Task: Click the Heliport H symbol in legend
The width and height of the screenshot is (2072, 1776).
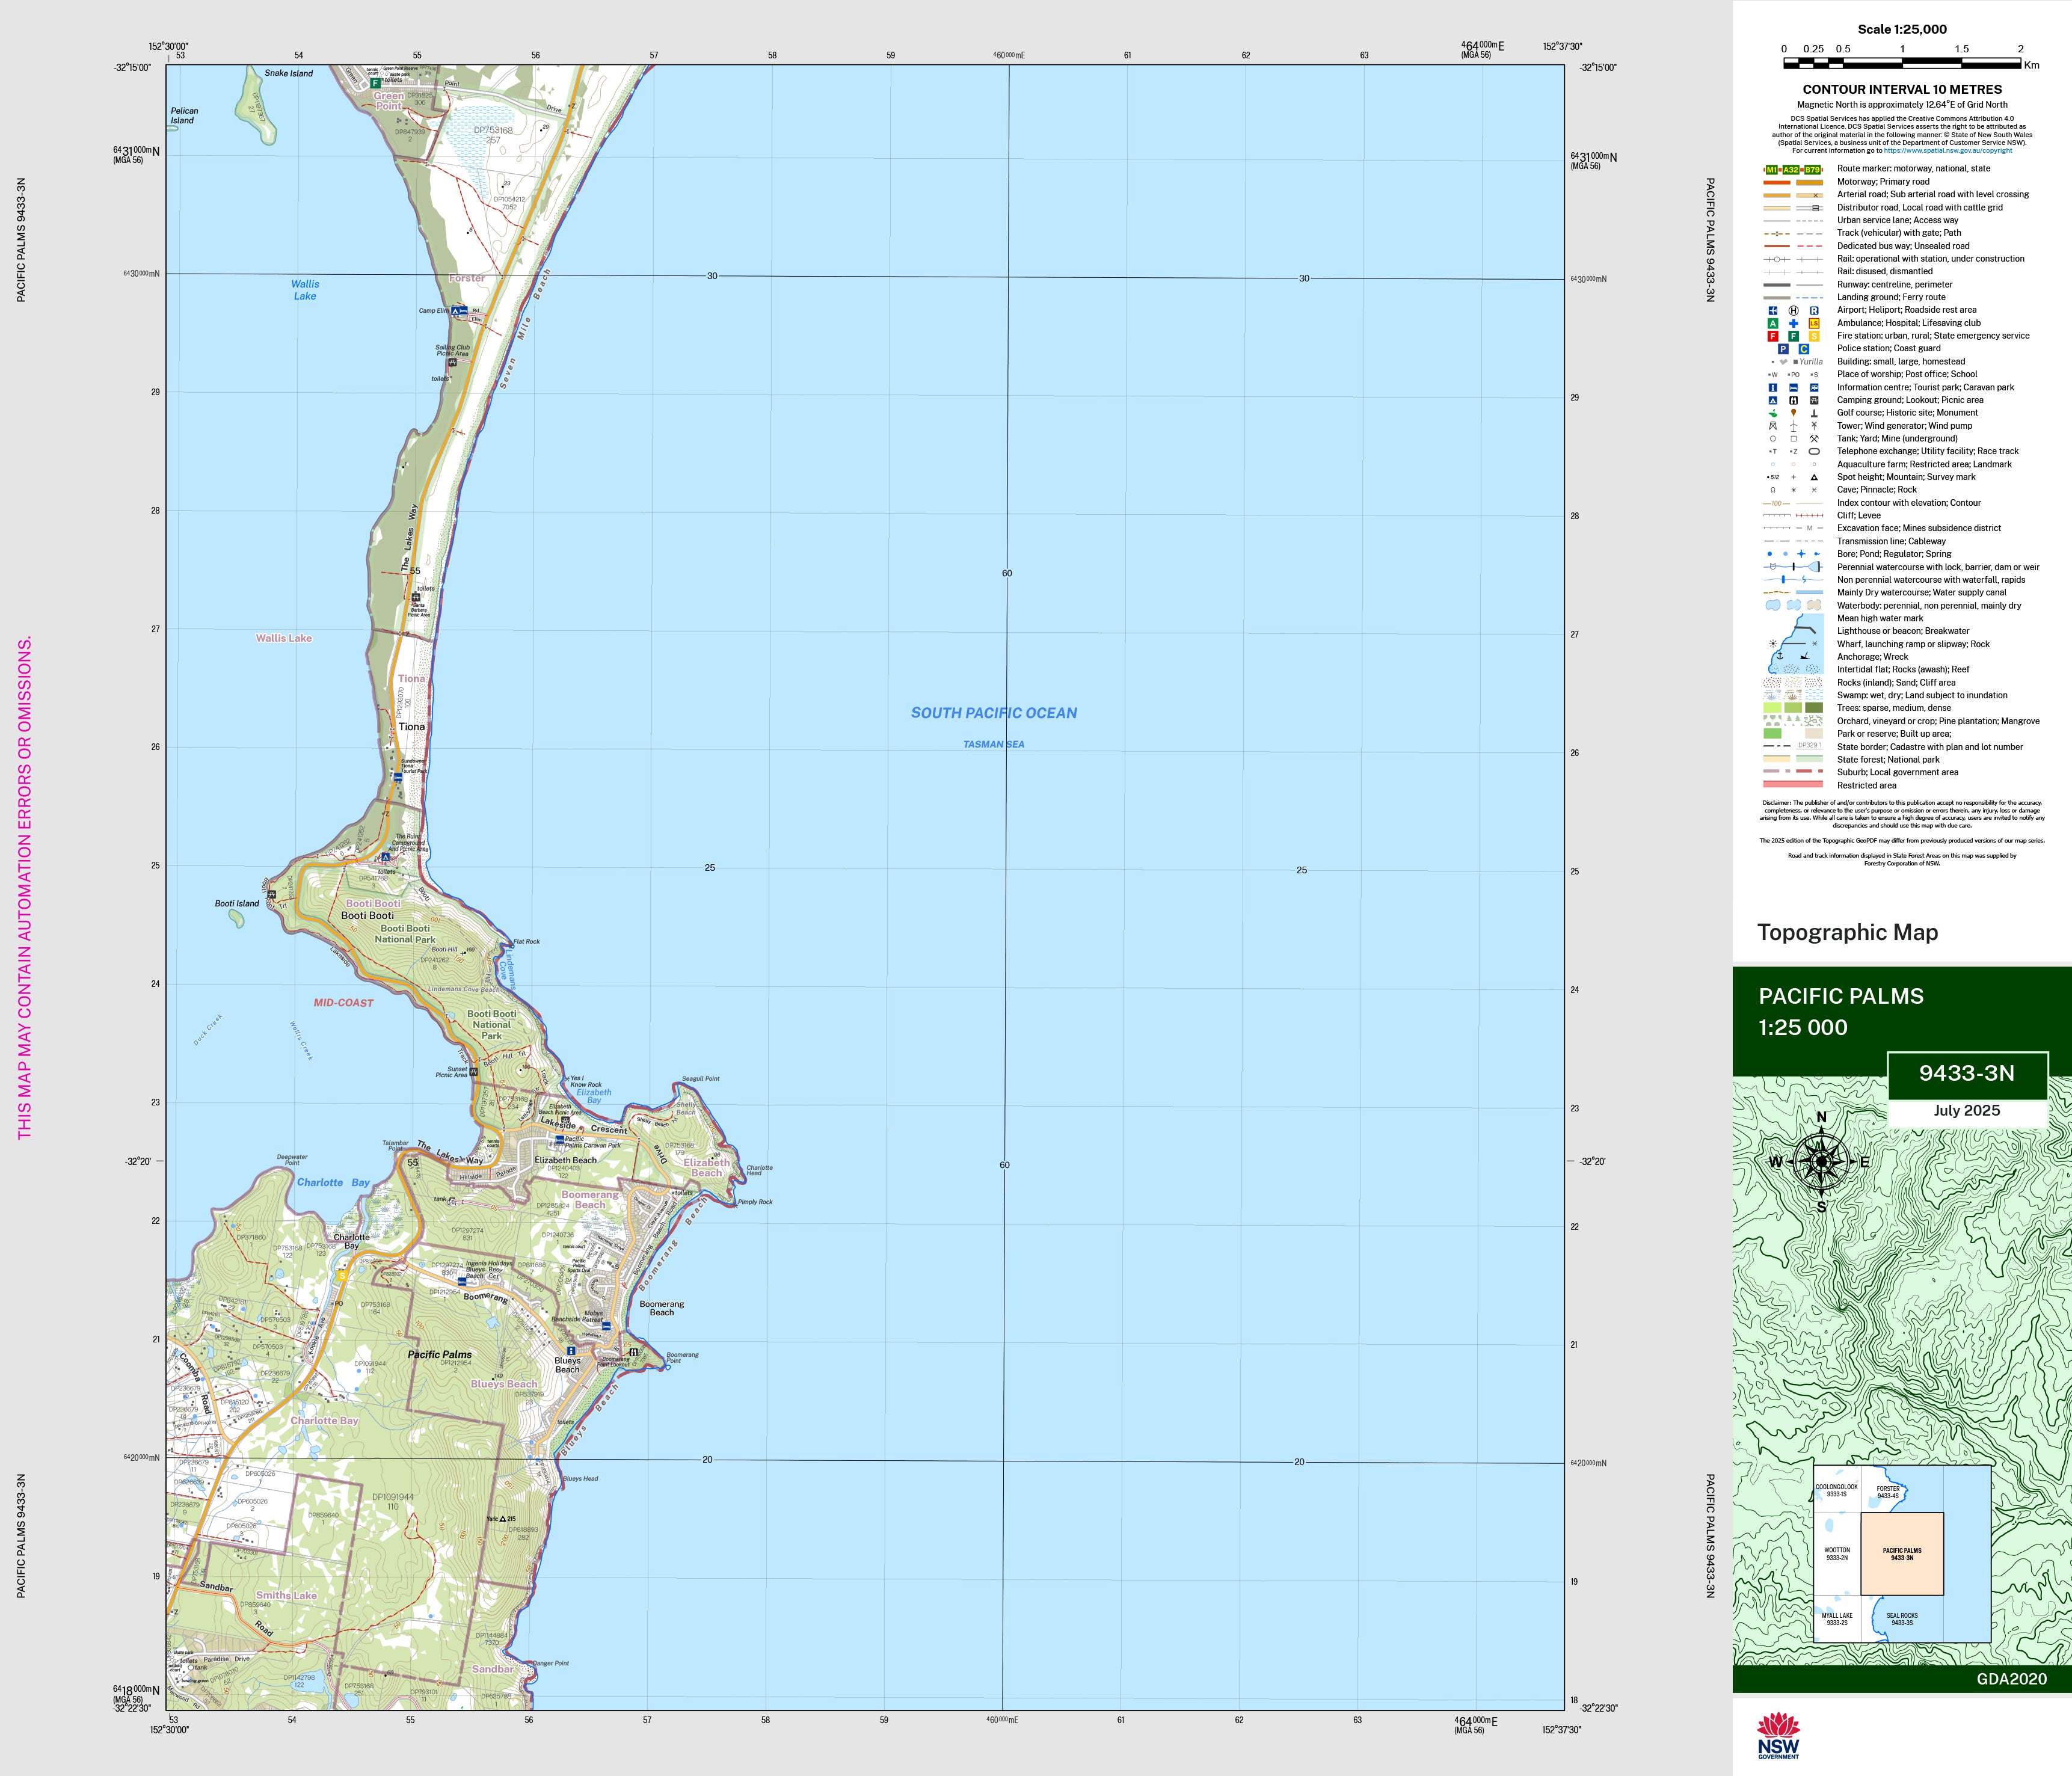Action: click(x=1793, y=310)
